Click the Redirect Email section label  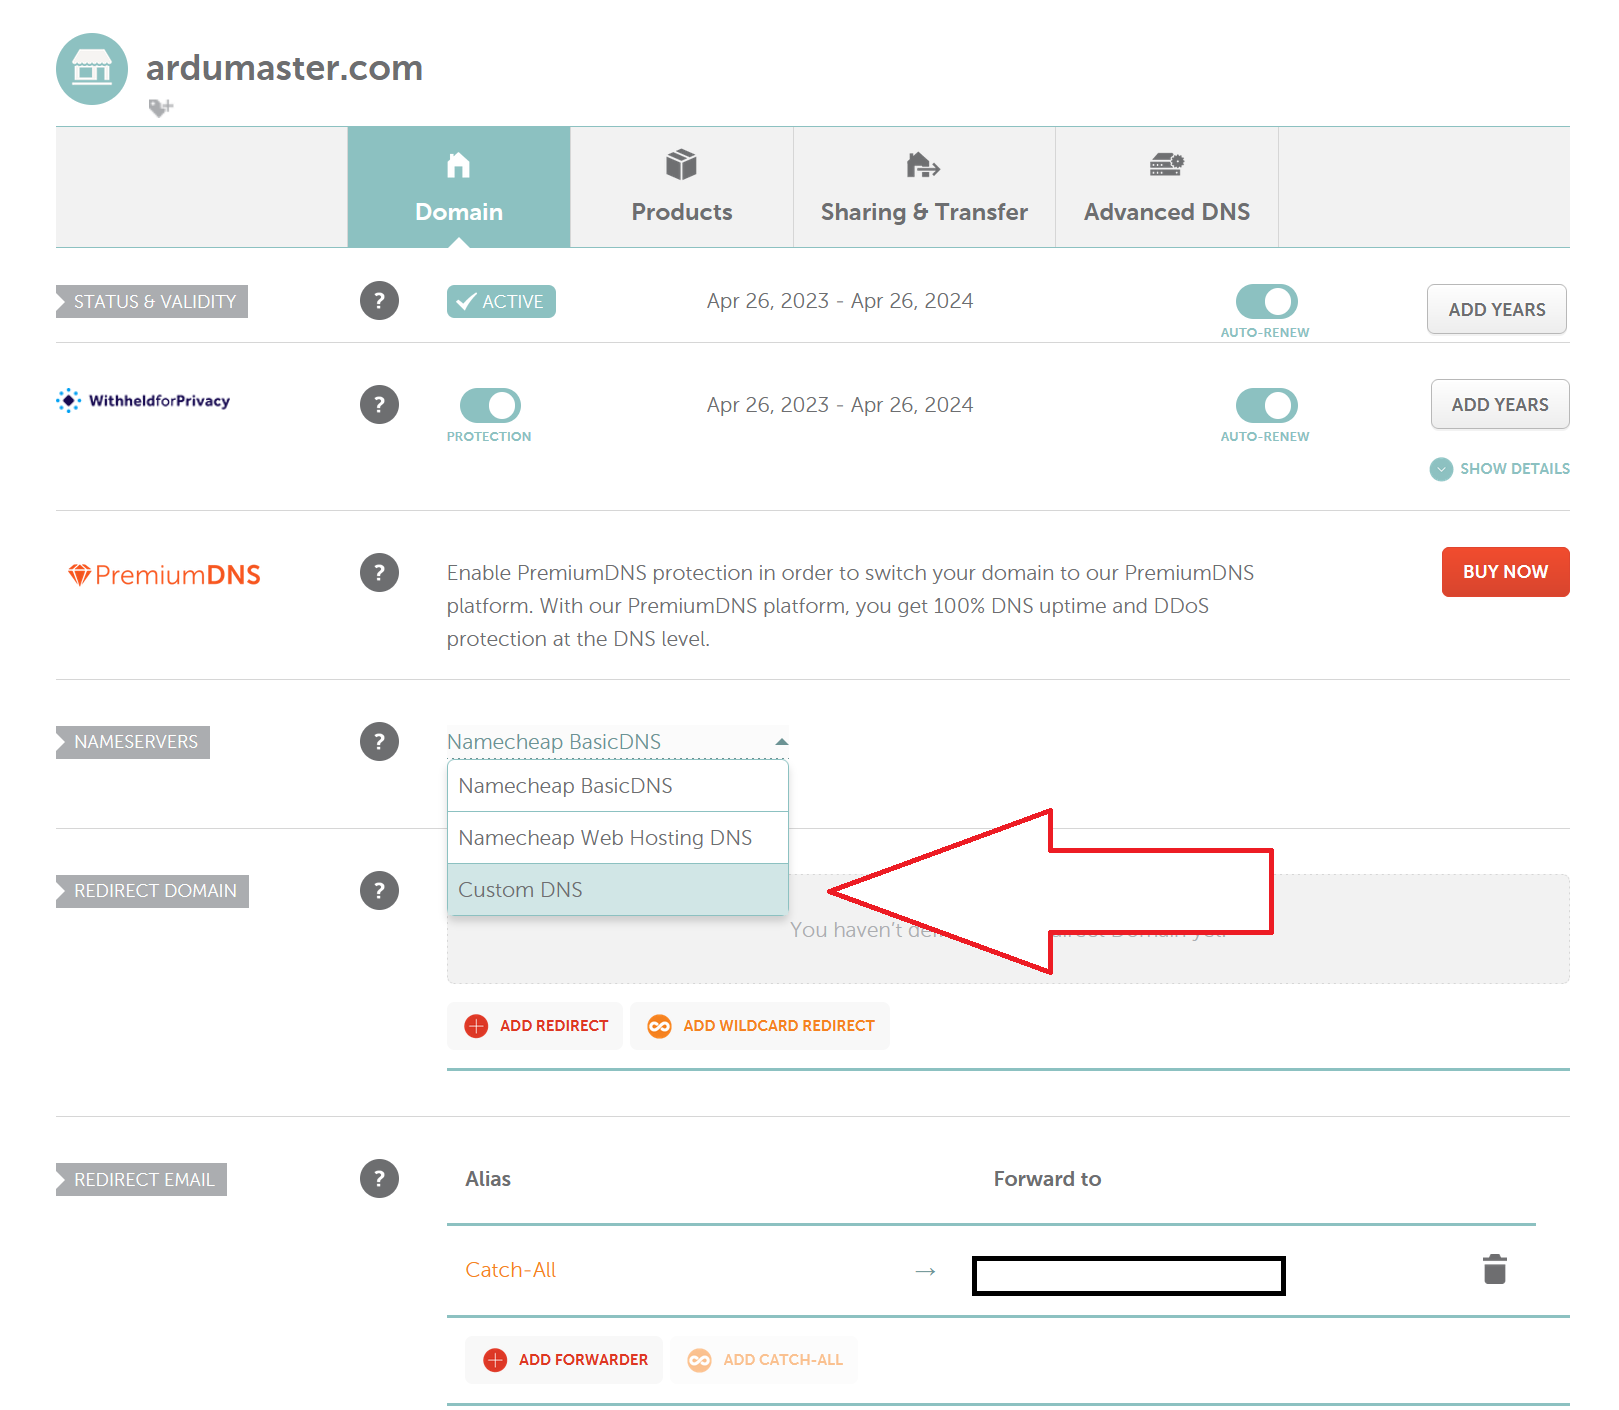141,1180
